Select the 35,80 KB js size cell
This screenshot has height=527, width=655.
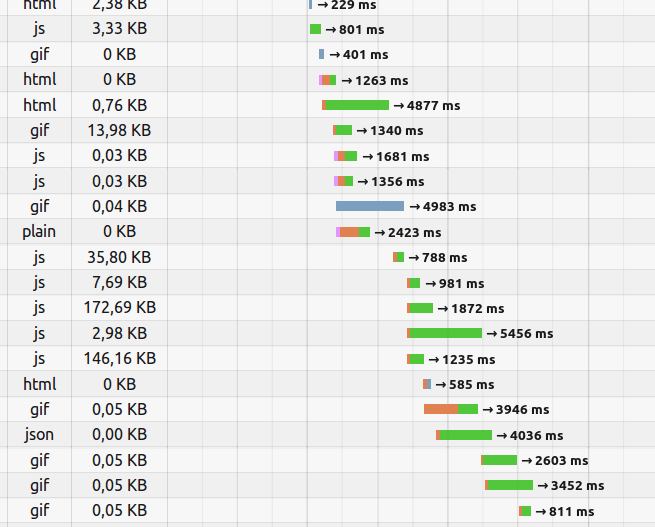pyautogui.click(x=119, y=257)
